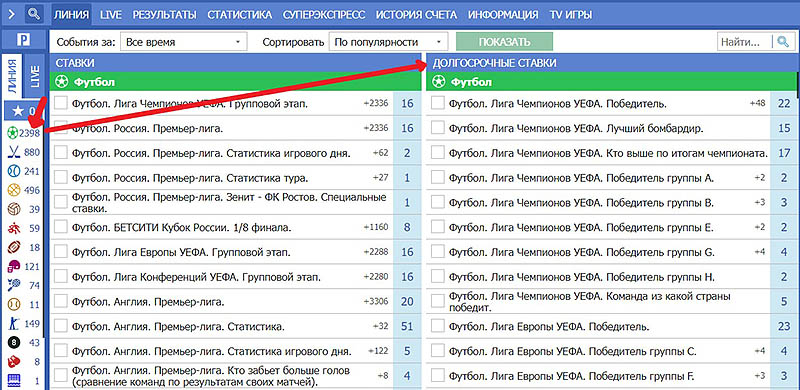Select vertical LIVE sidebar tab
800x390 pixels.
(34, 76)
